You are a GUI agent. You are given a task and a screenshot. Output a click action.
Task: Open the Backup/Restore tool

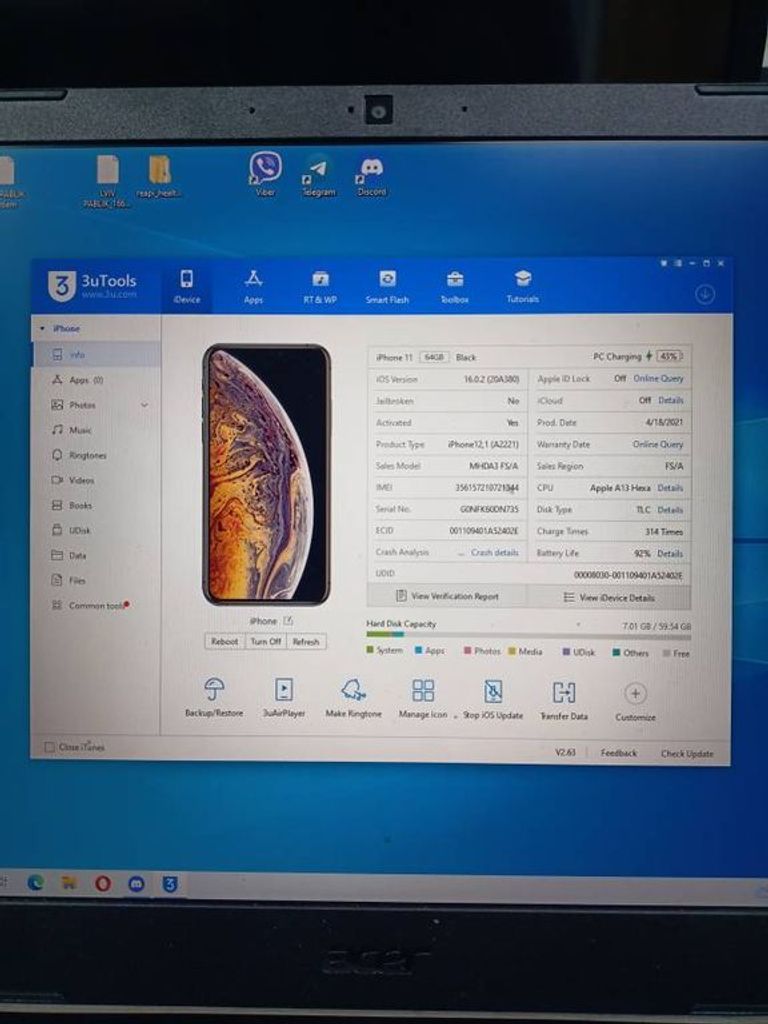click(x=214, y=697)
